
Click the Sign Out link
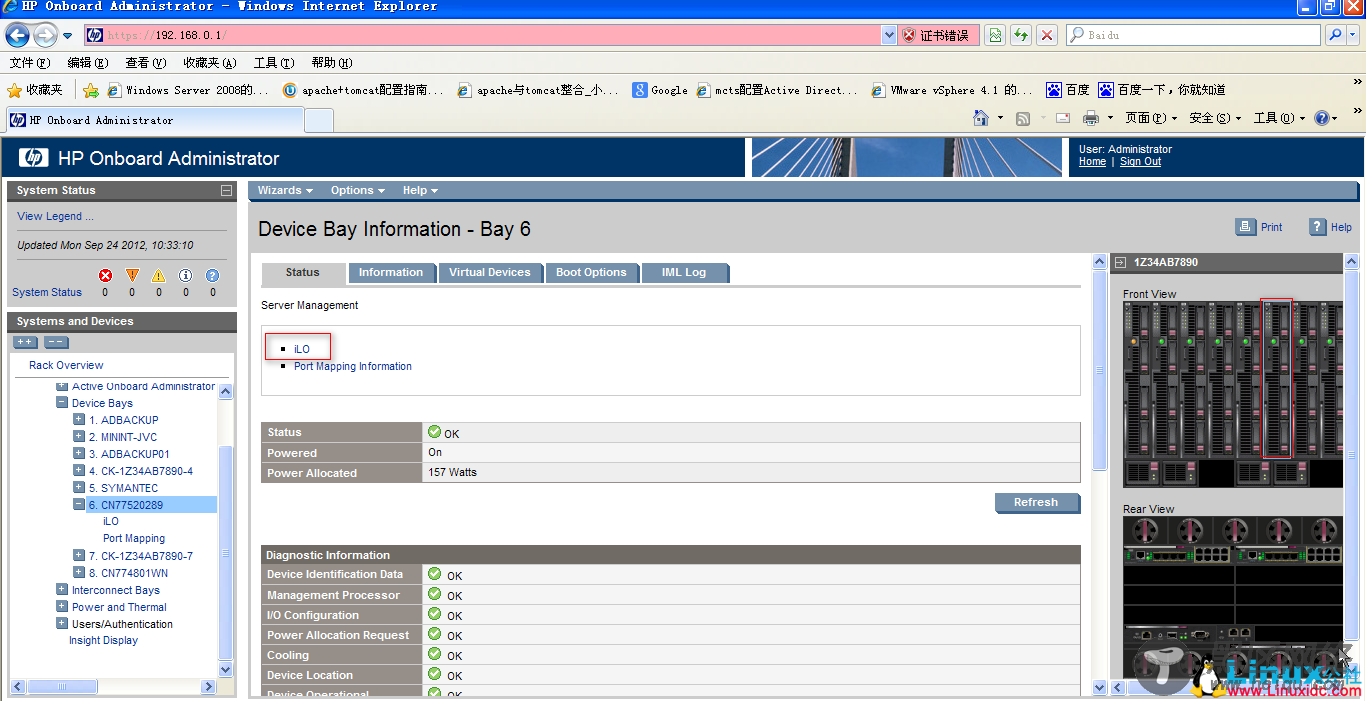(x=1140, y=162)
